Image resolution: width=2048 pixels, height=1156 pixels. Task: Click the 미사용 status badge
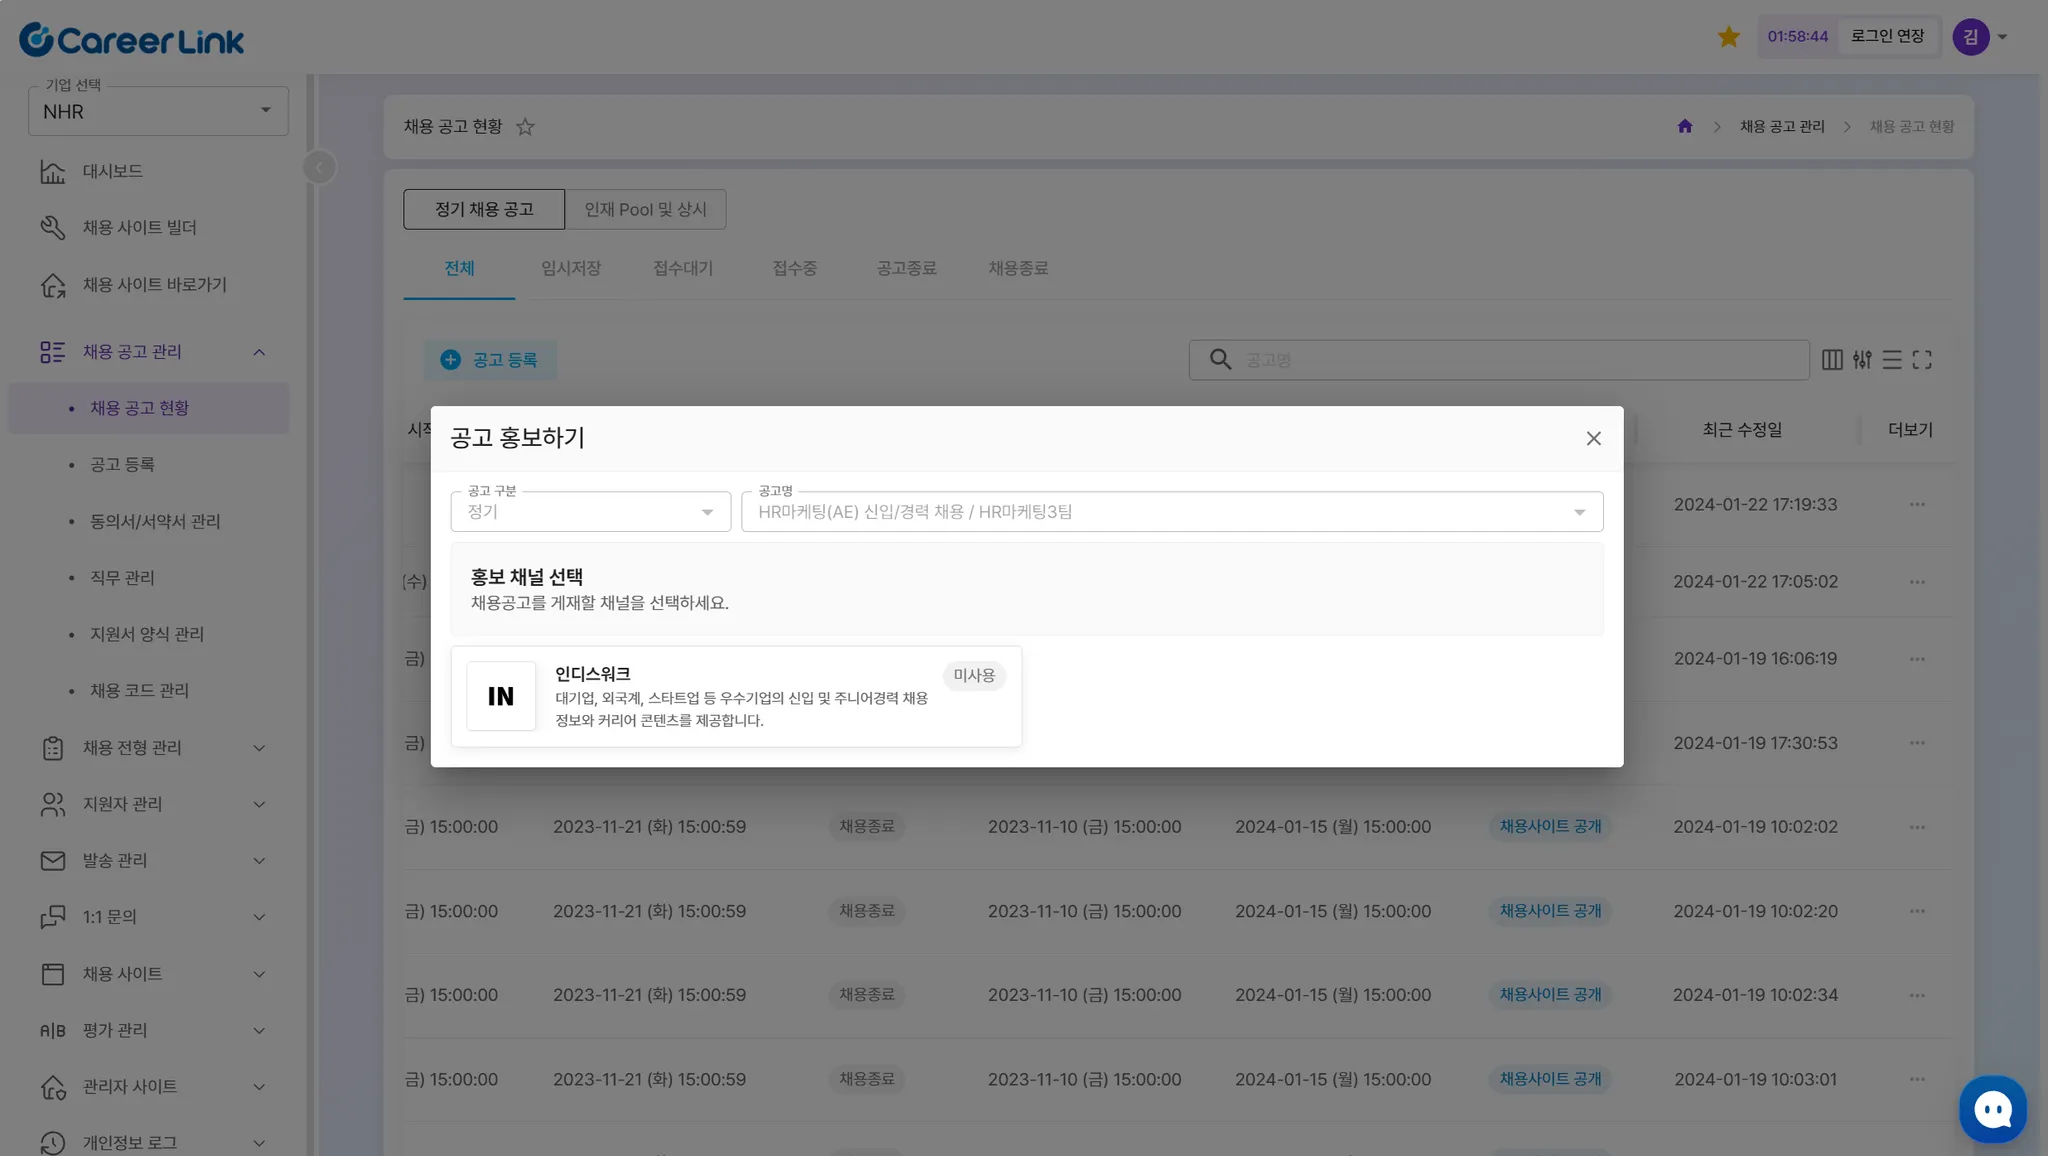coord(973,676)
